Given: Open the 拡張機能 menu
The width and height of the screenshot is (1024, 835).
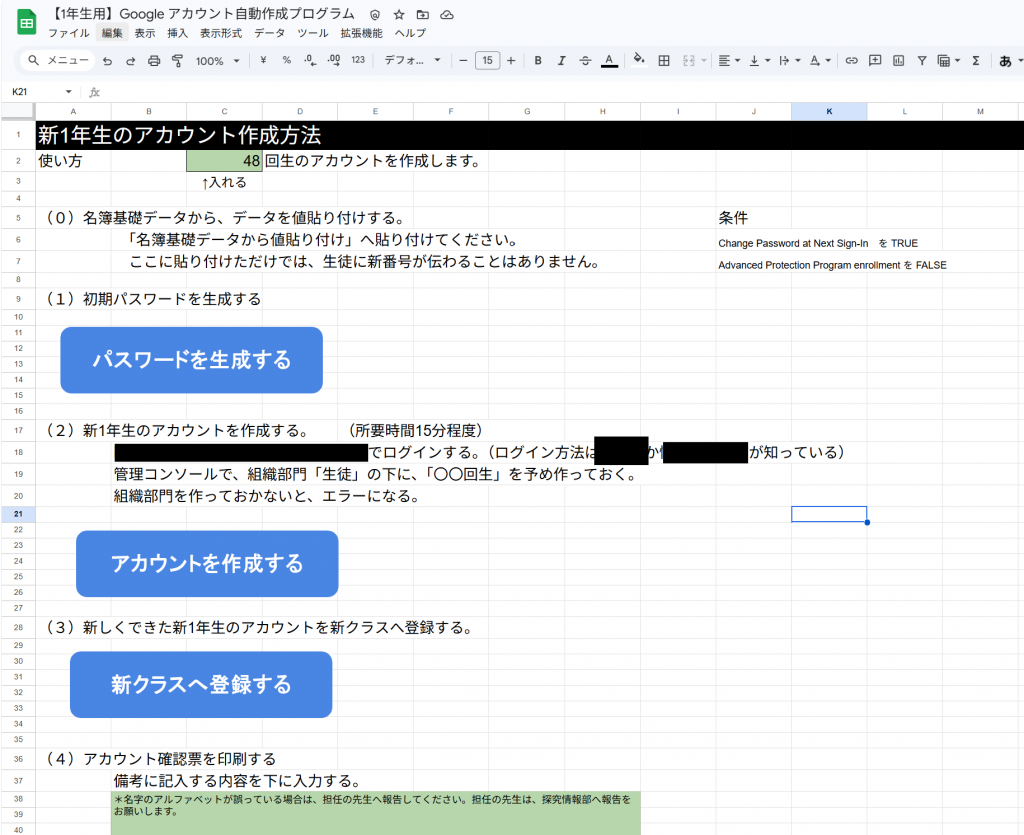Looking at the screenshot, I should pyautogui.click(x=361, y=33).
